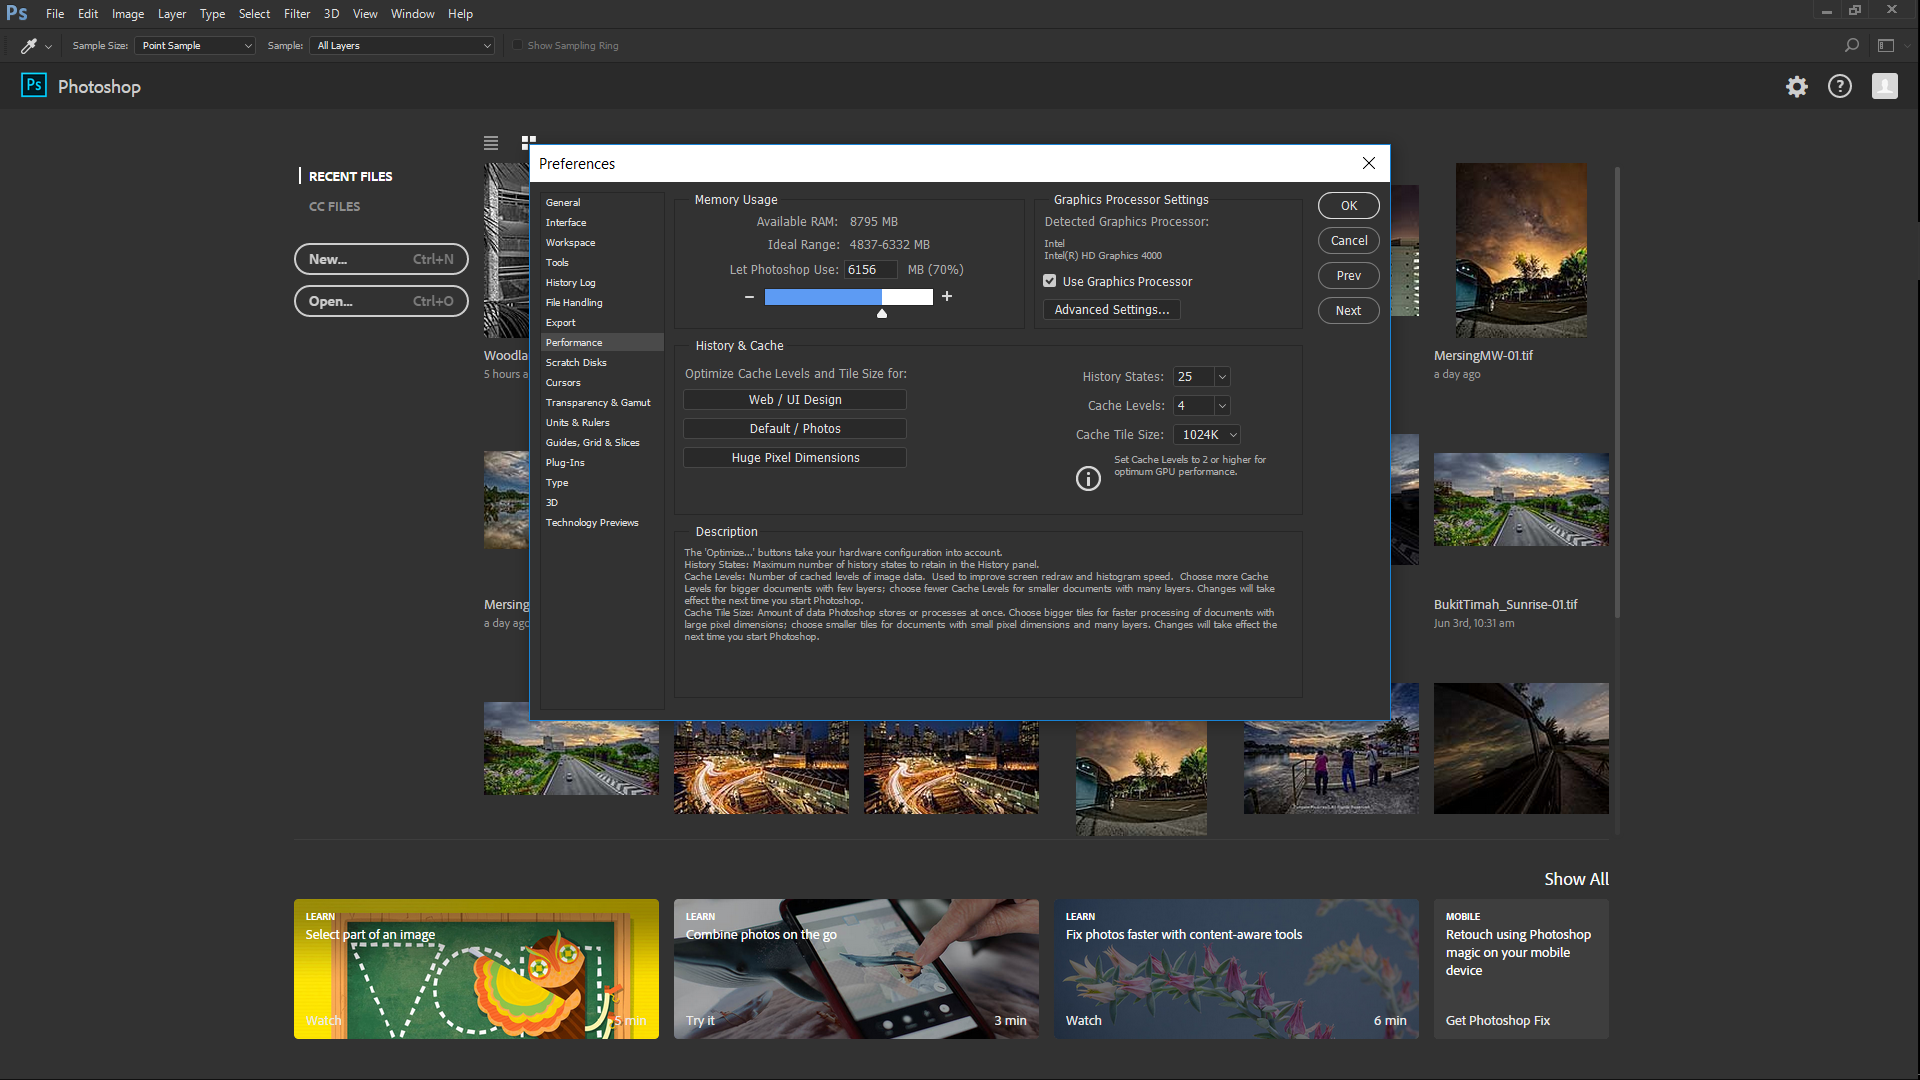The width and height of the screenshot is (1920, 1080).
Task: Open the settings gear icon on Start screen
Action: tap(1797, 87)
